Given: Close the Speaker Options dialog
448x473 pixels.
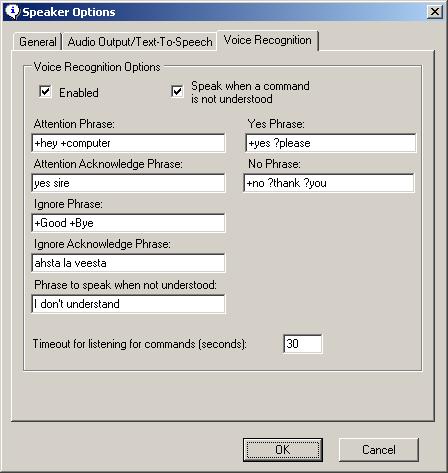Looking at the screenshot, I should pyautogui.click(x=435, y=12).
